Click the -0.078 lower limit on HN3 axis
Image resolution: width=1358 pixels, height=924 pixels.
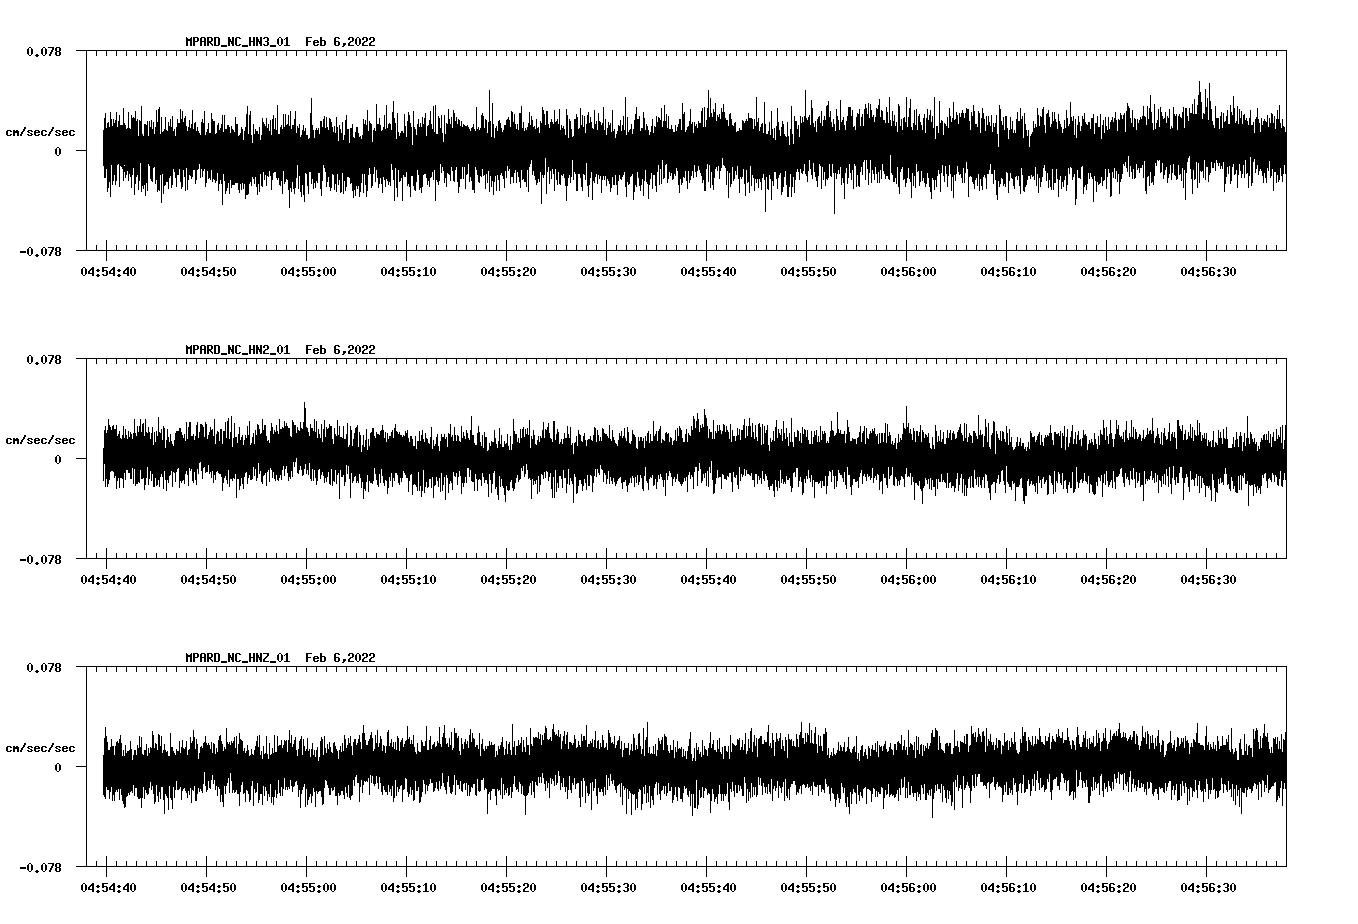pyautogui.click(x=40, y=251)
